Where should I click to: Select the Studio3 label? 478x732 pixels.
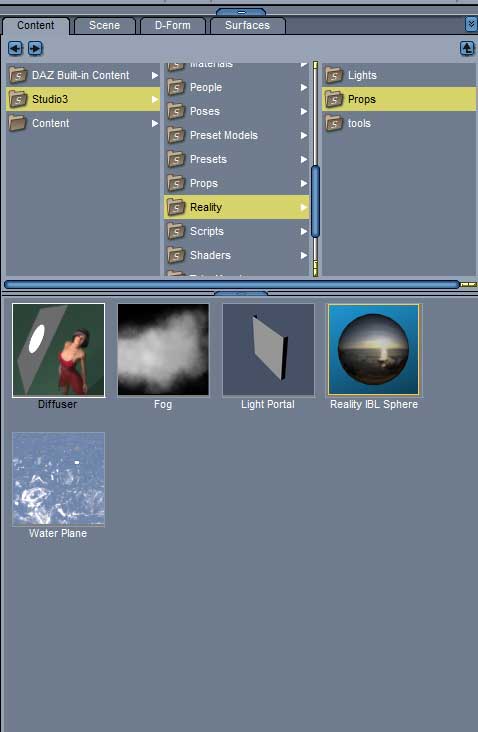(50, 99)
